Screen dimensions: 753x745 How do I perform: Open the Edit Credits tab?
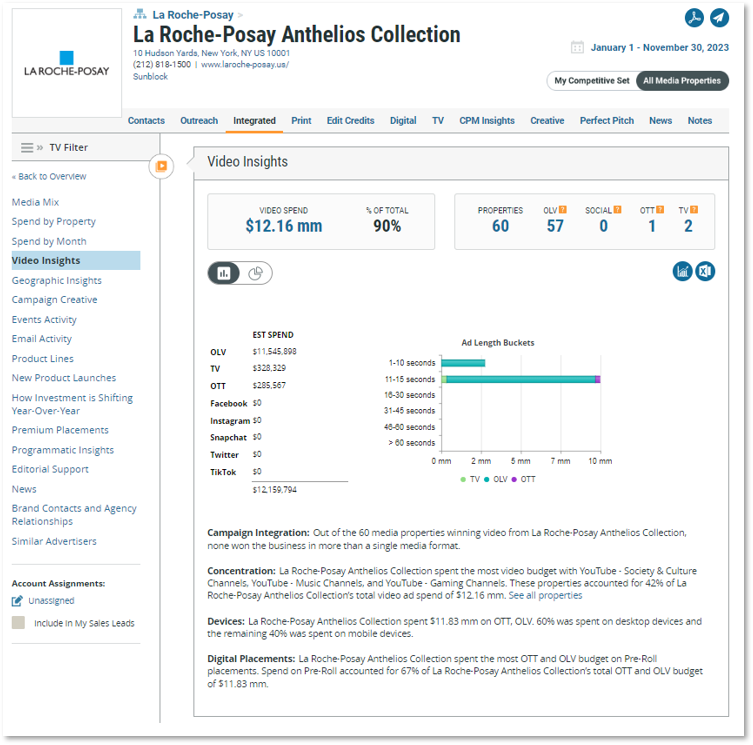click(350, 121)
